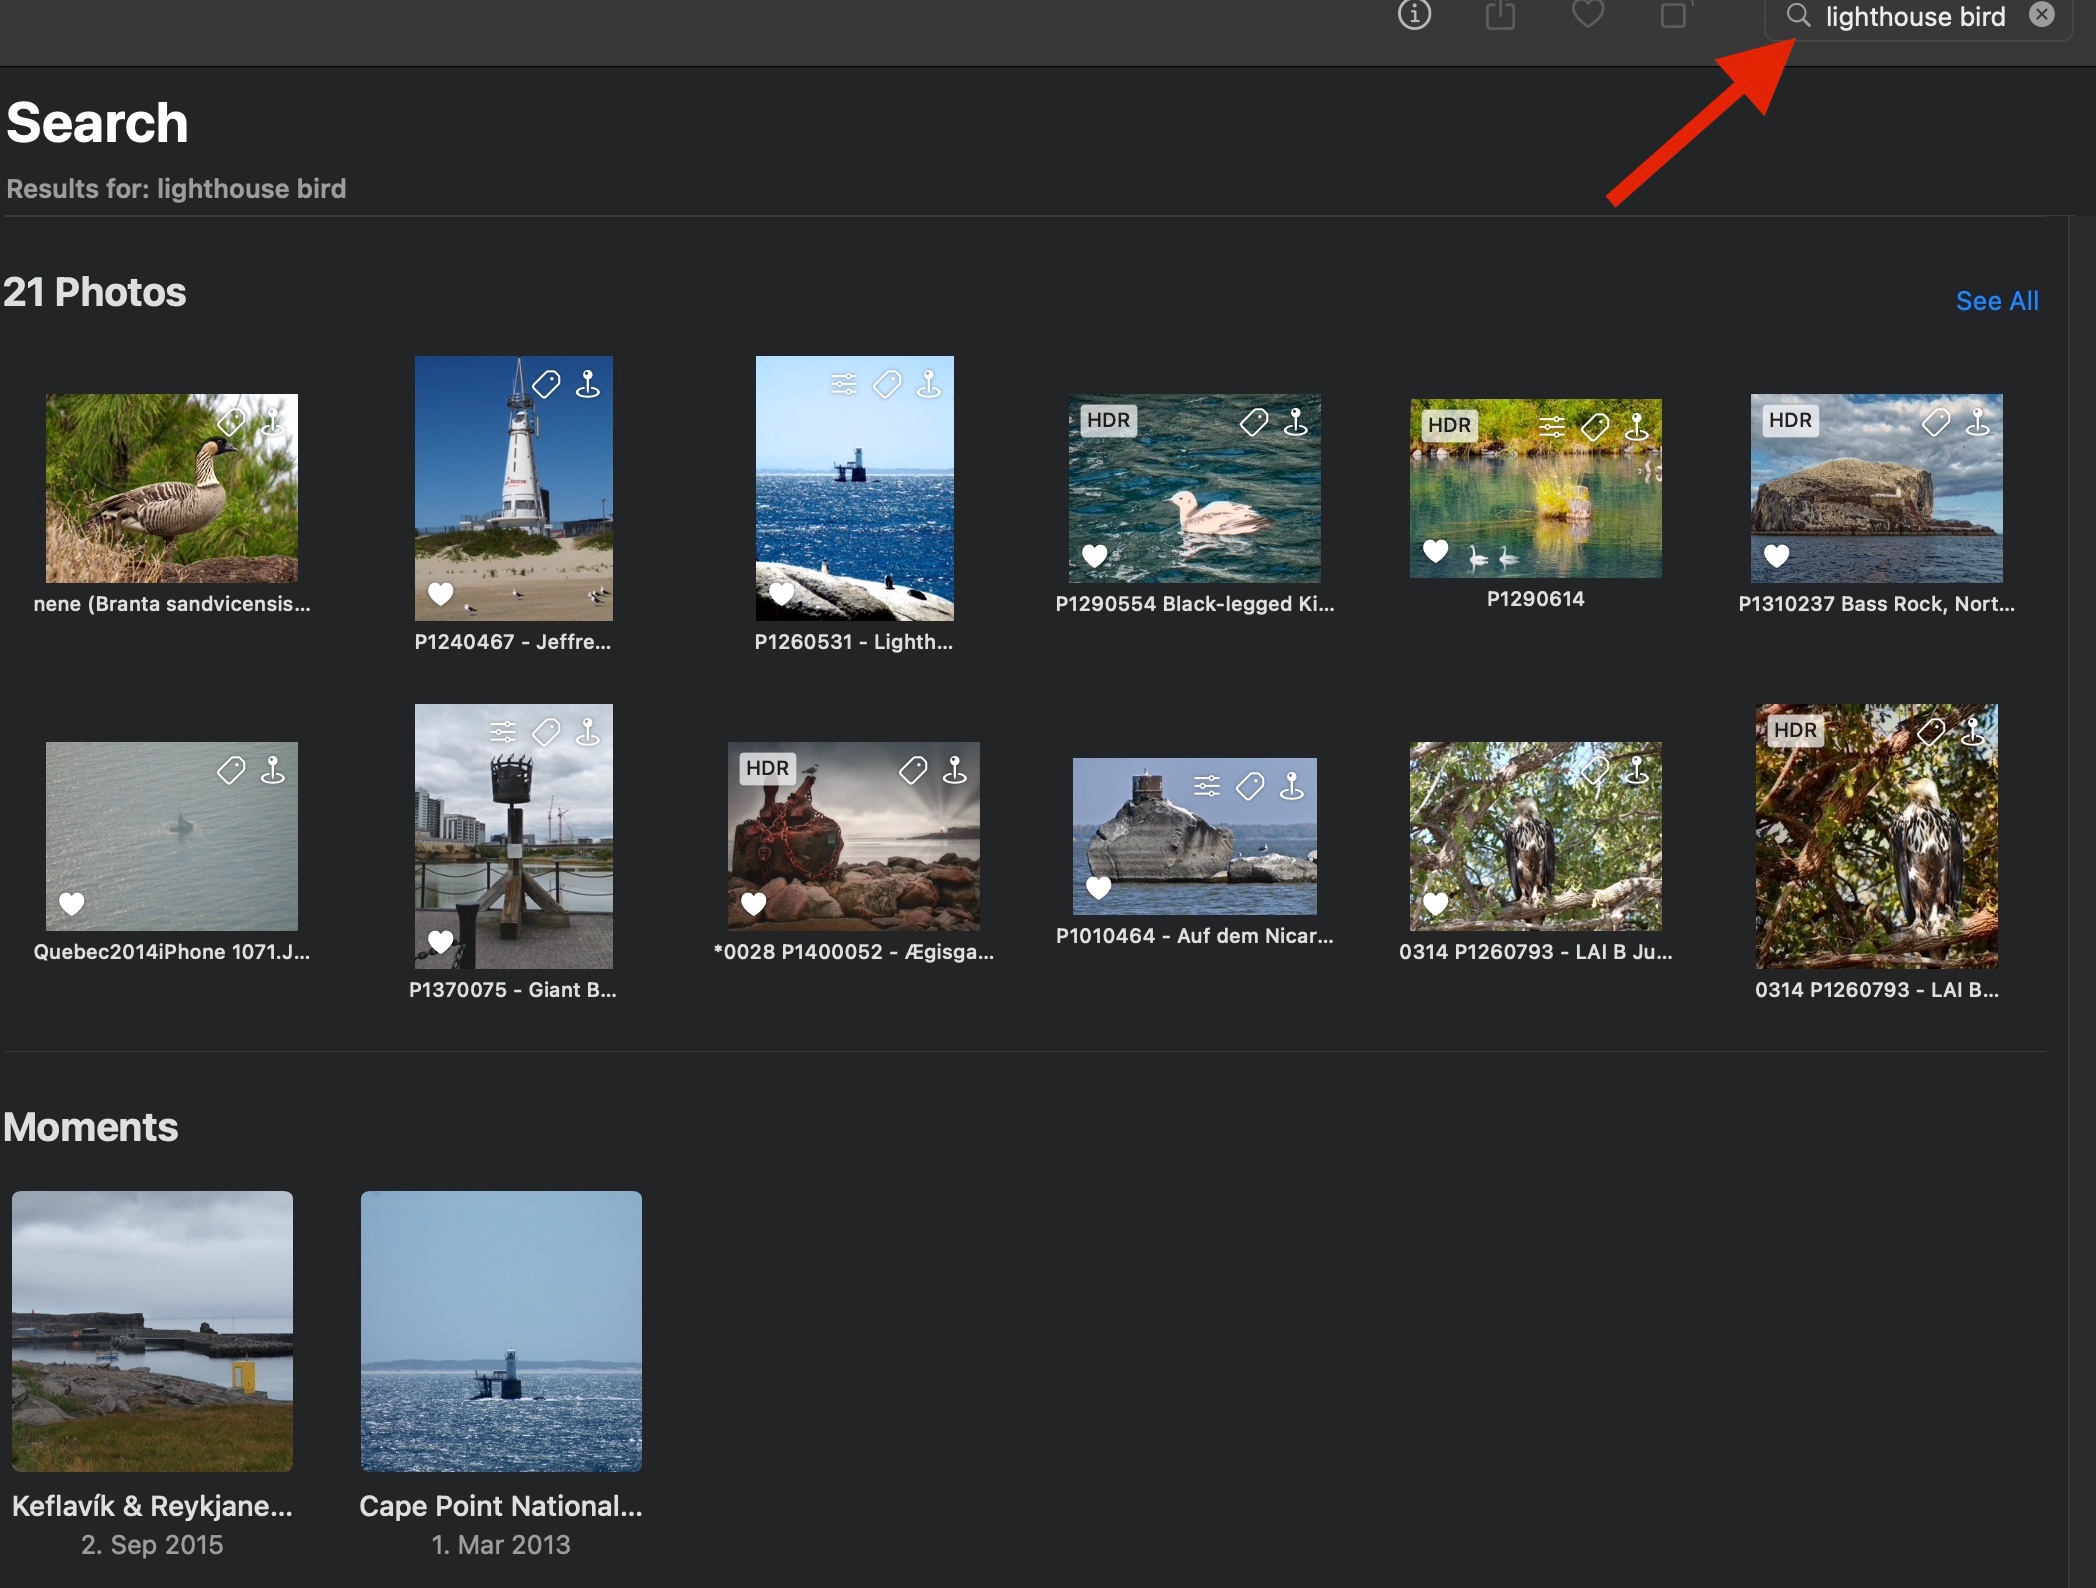2096x1588 pixels.
Task: Click the Ægisgarður P1400052 photo title
Action: click(853, 952)
